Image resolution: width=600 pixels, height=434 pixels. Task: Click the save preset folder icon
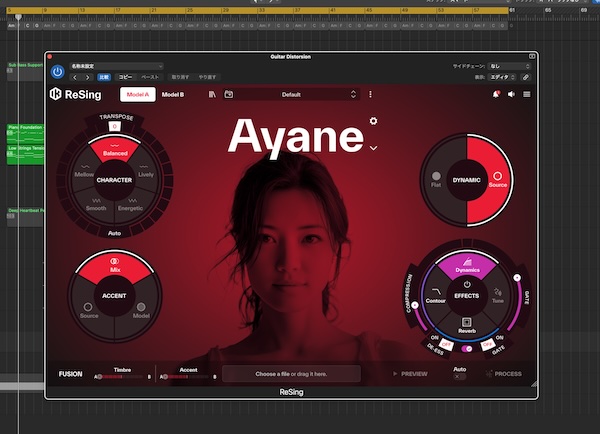[x=229, y=94]
